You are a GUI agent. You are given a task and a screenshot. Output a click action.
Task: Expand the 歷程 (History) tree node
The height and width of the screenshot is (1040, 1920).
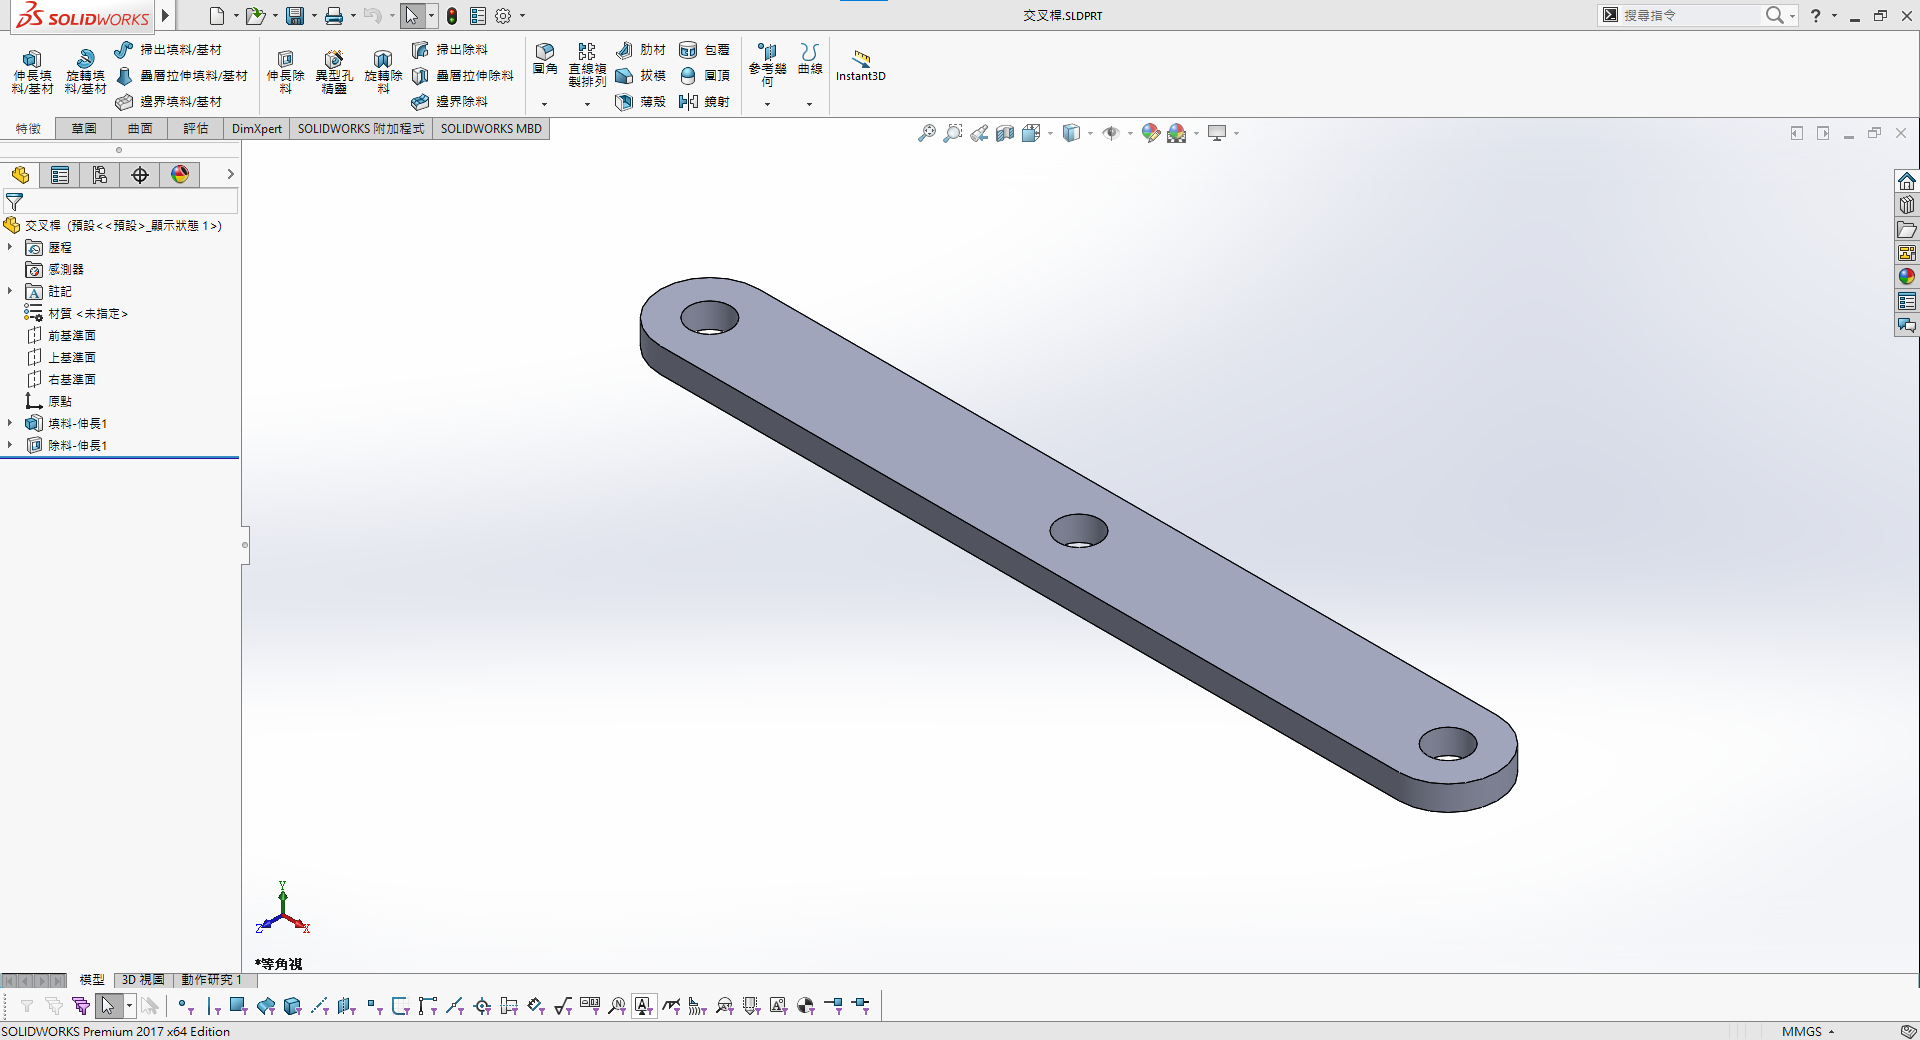(10, 247)
